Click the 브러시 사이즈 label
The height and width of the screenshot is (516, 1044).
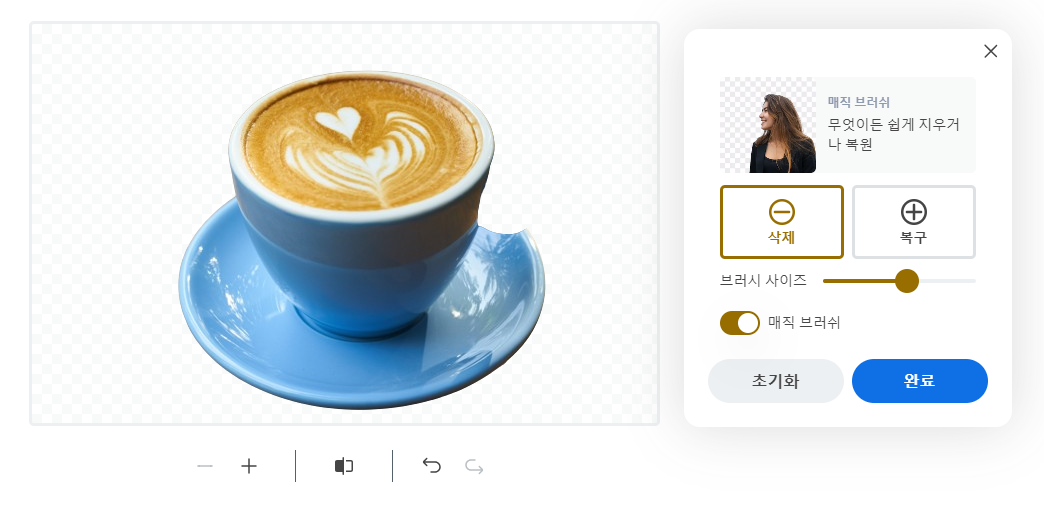[x=763, y=280]
